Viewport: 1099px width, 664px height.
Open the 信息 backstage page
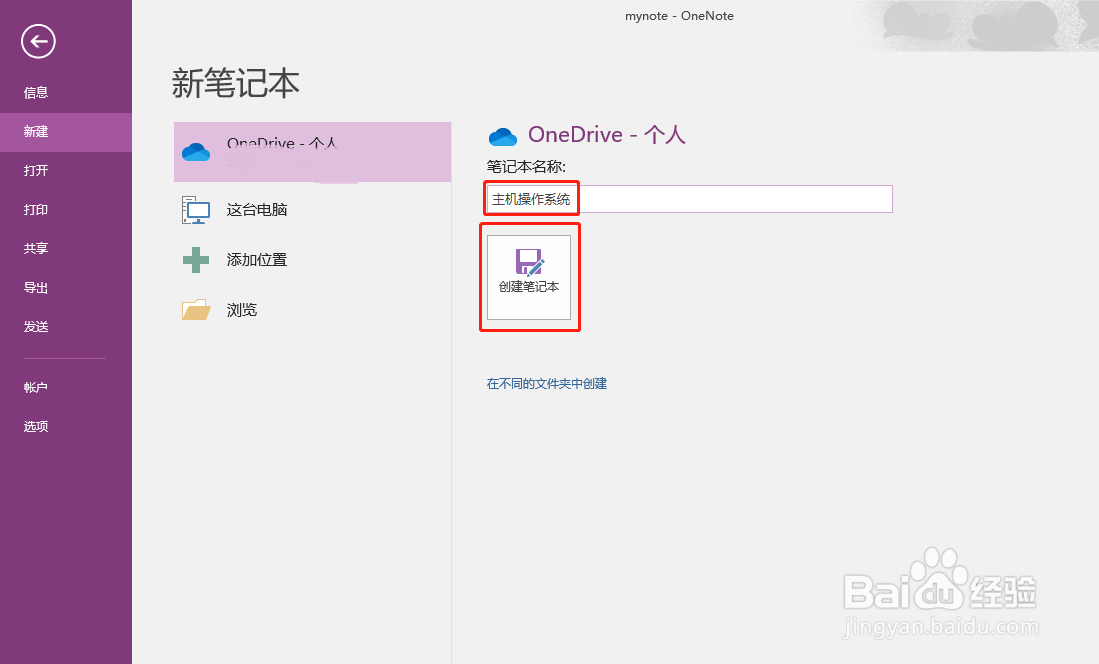[x=66, y=93]
